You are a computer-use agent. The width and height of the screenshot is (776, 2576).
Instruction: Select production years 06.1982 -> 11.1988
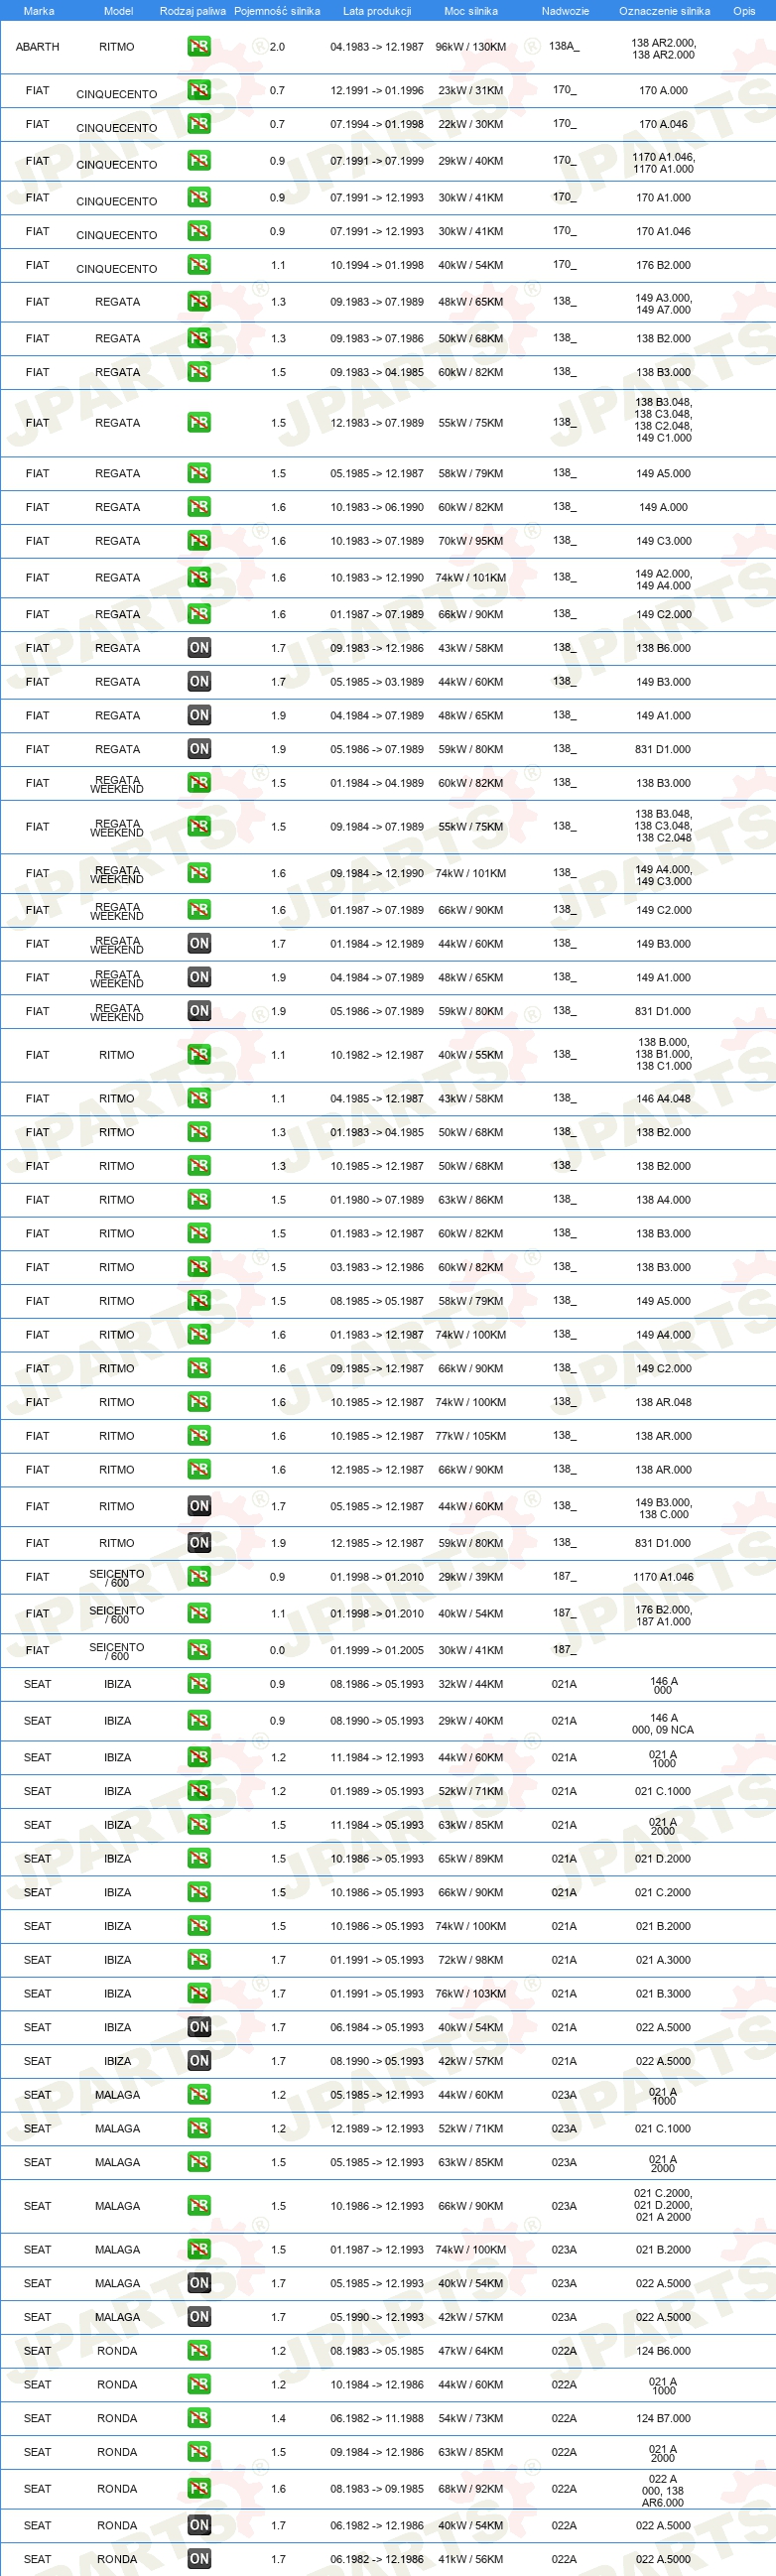pos(377,2418)
